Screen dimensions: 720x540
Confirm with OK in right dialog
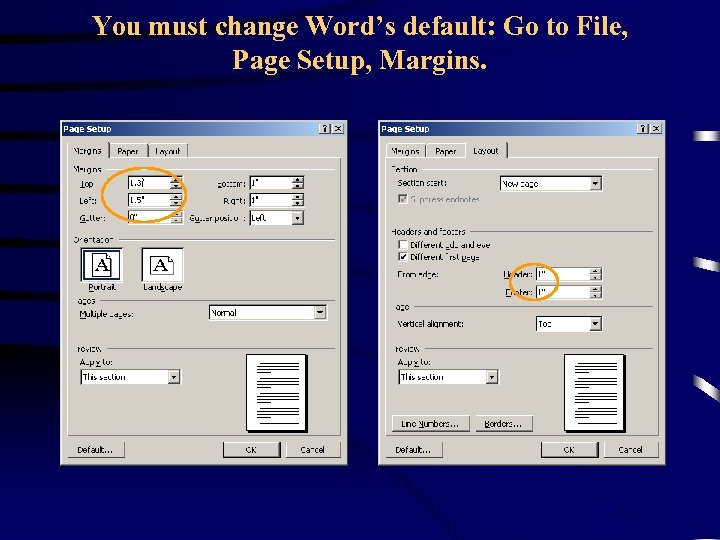[569, 450]
